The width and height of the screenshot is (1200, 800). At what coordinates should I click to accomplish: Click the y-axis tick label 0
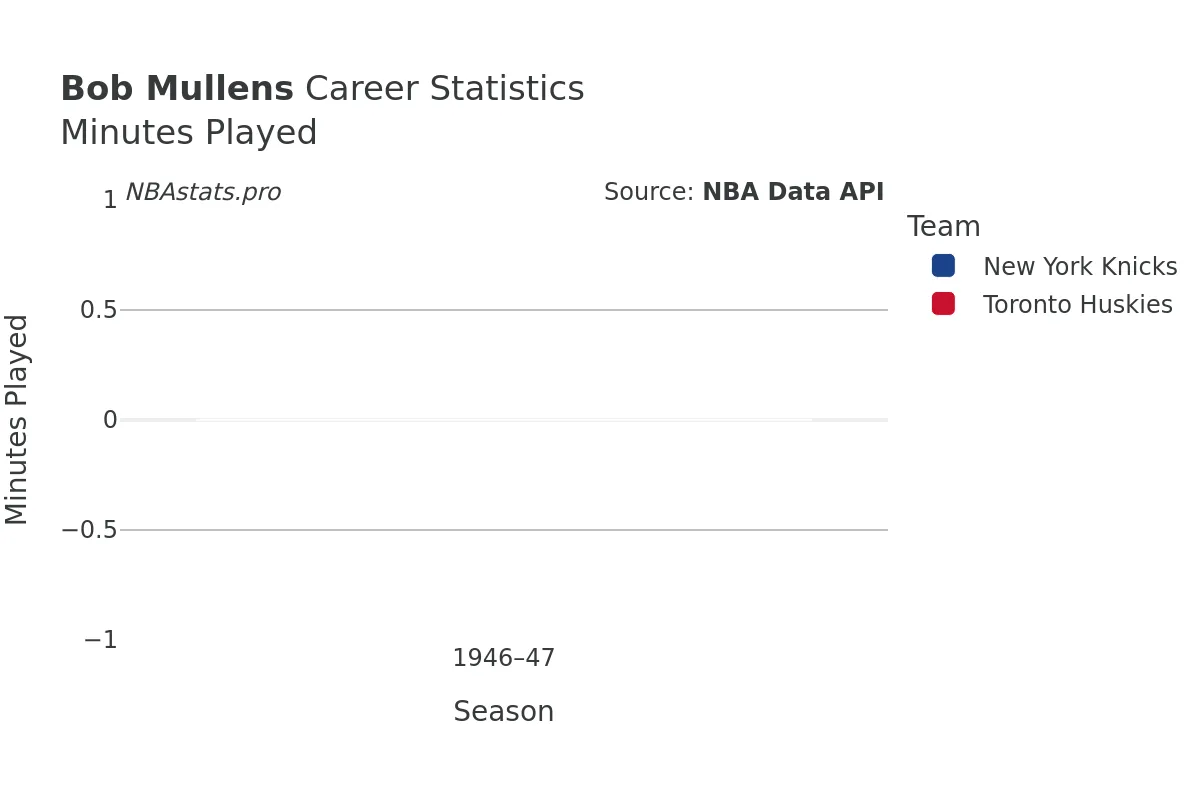tap(110, 420)
